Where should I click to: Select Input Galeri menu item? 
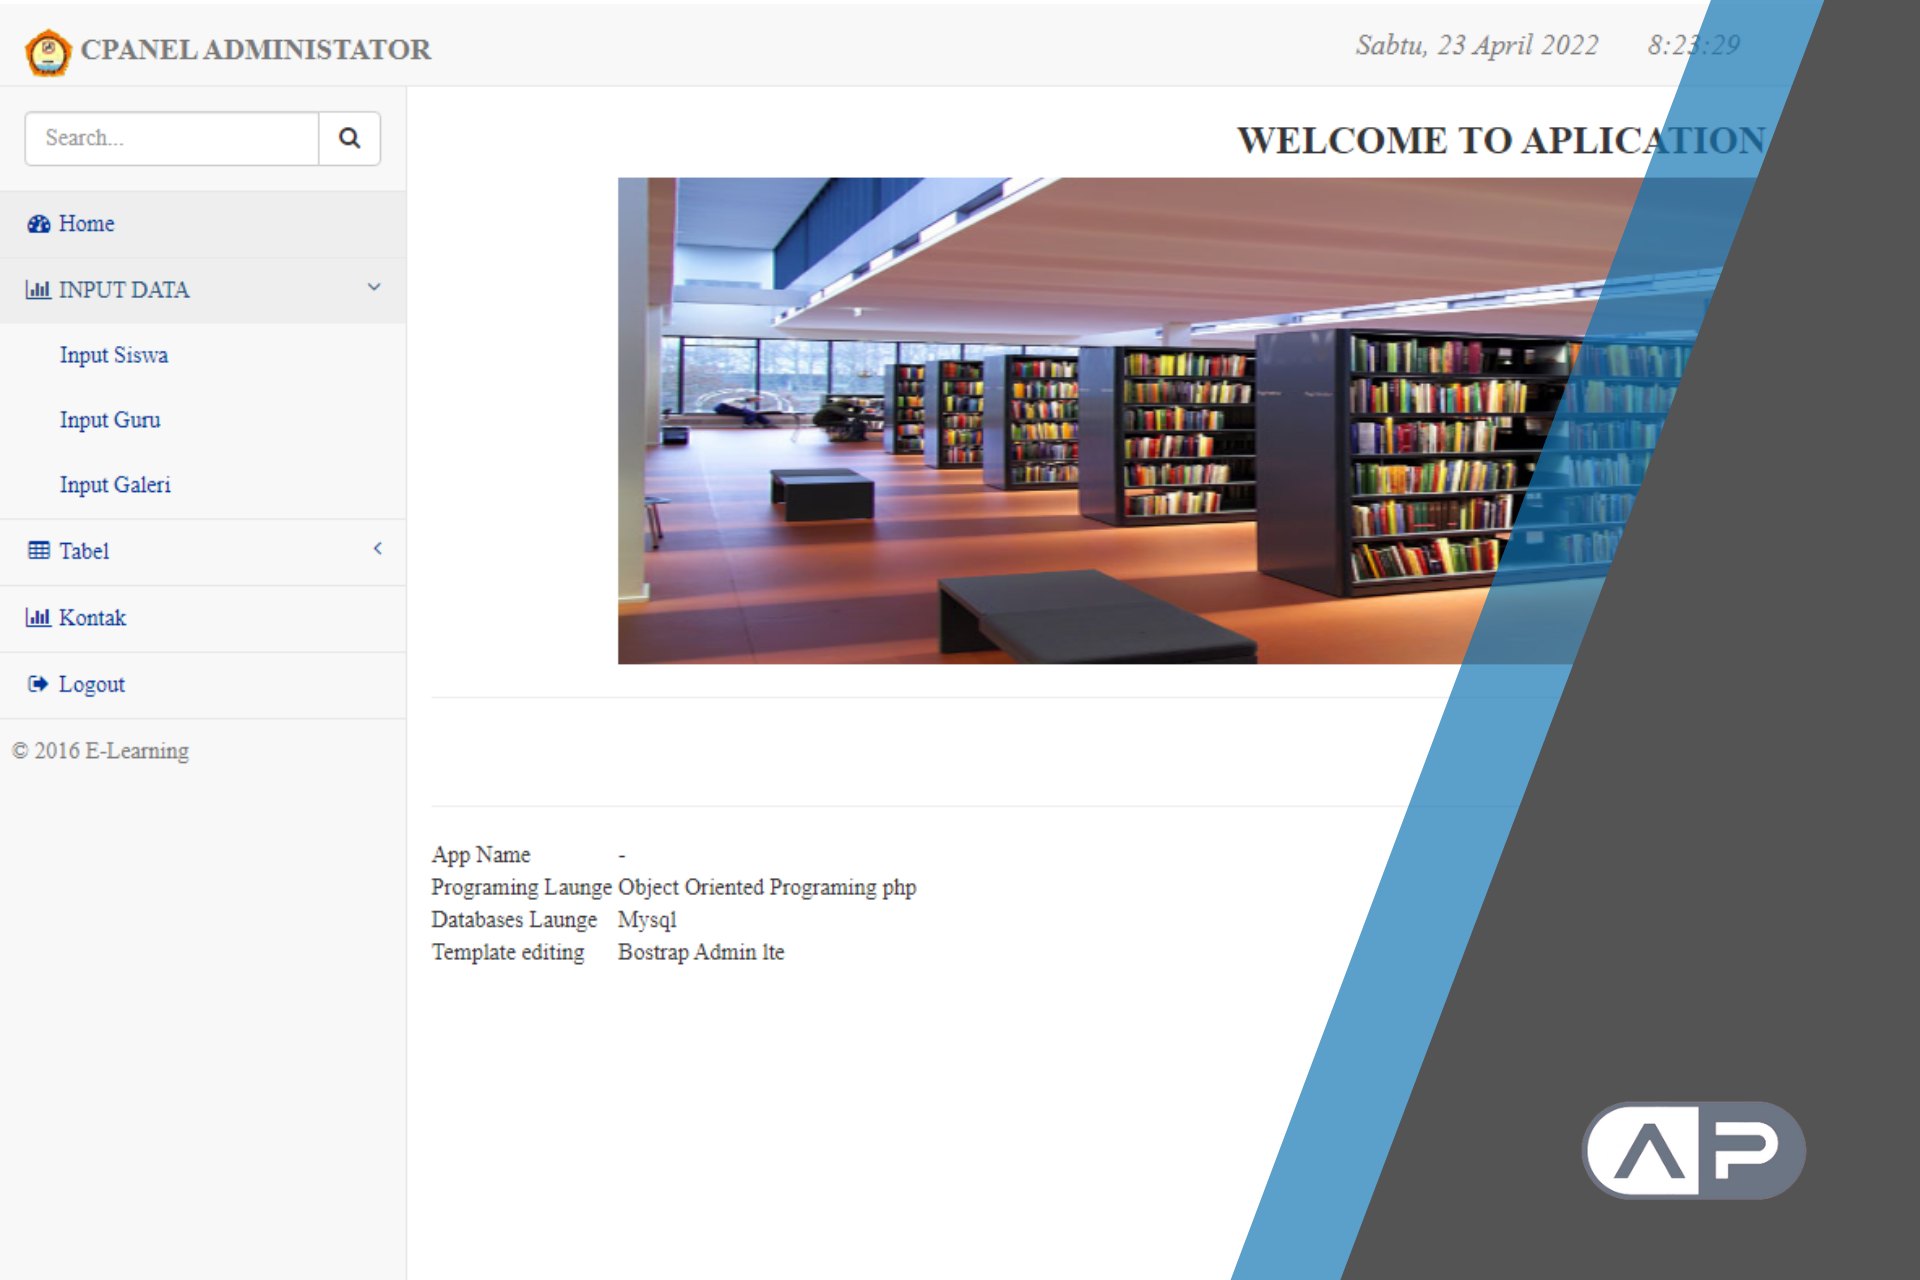(114, 485)
